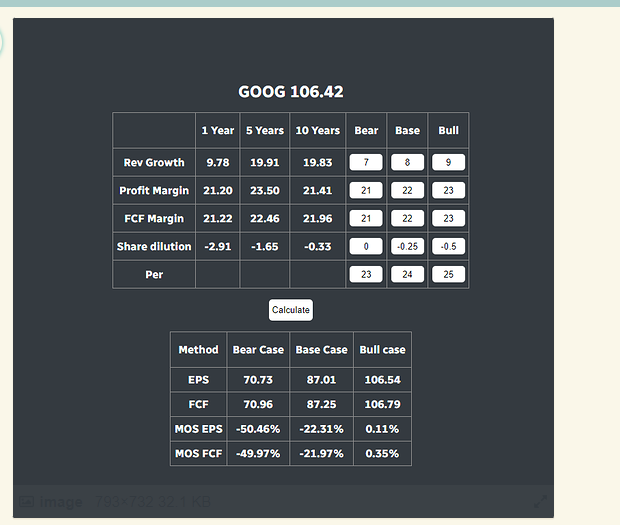Screen dimensions: 620x525
Task: Focus the Bear FCF Margin input
Action: pos(366,219)
